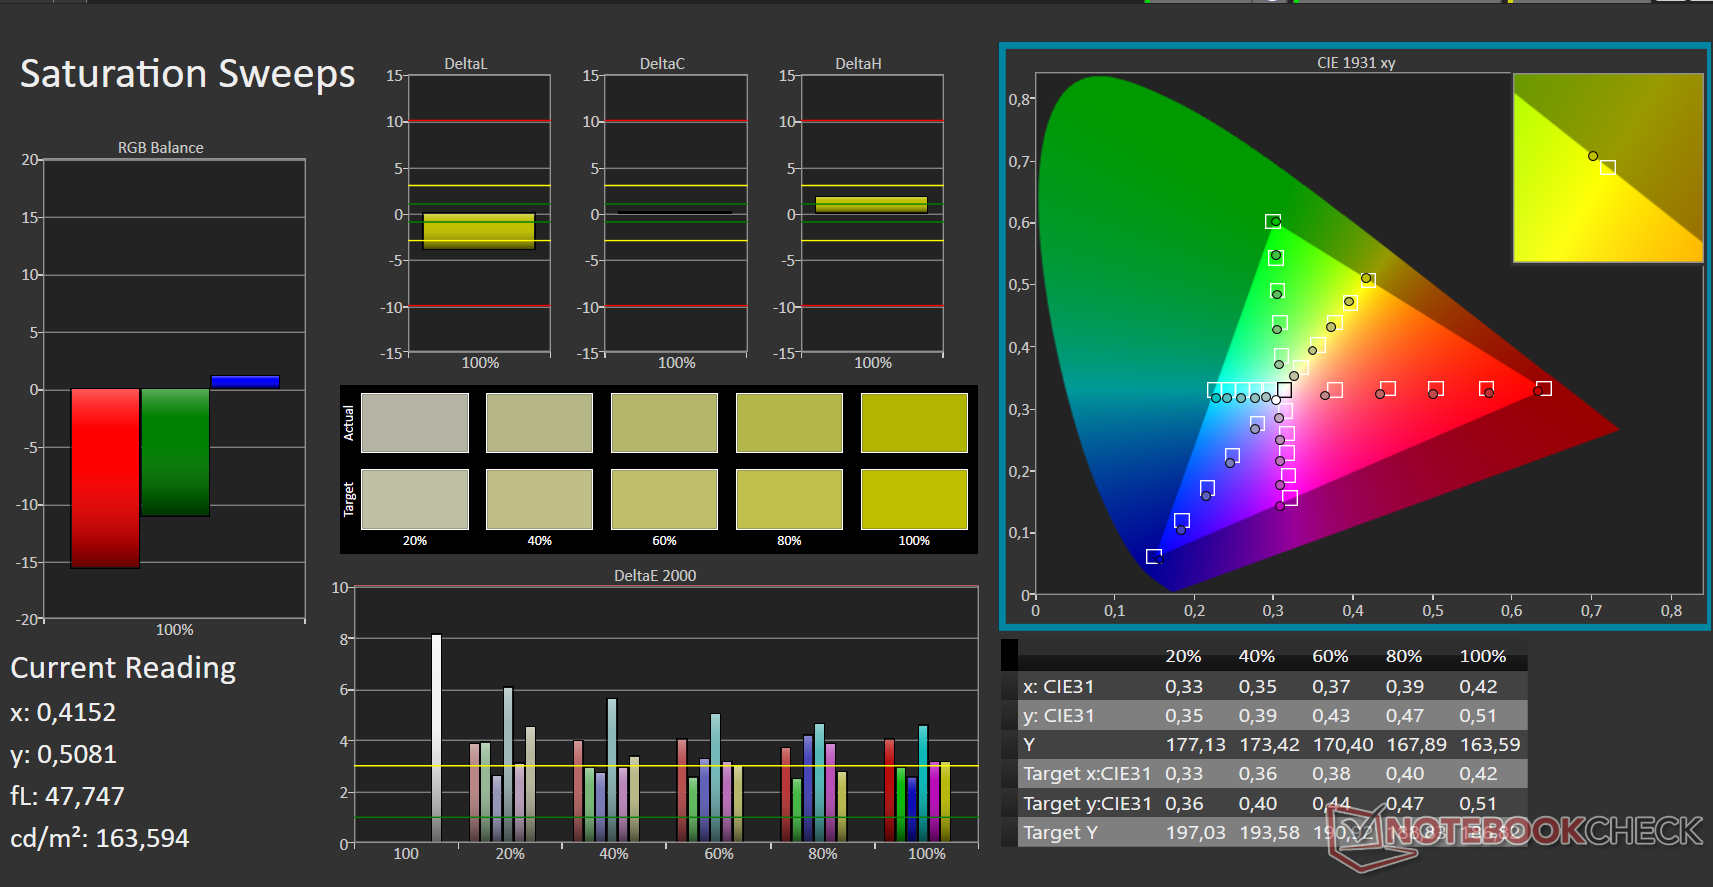Click the blue bar in RGB Balance
Viewport: 1713px width, 887px height.
[x=245, y=381]
